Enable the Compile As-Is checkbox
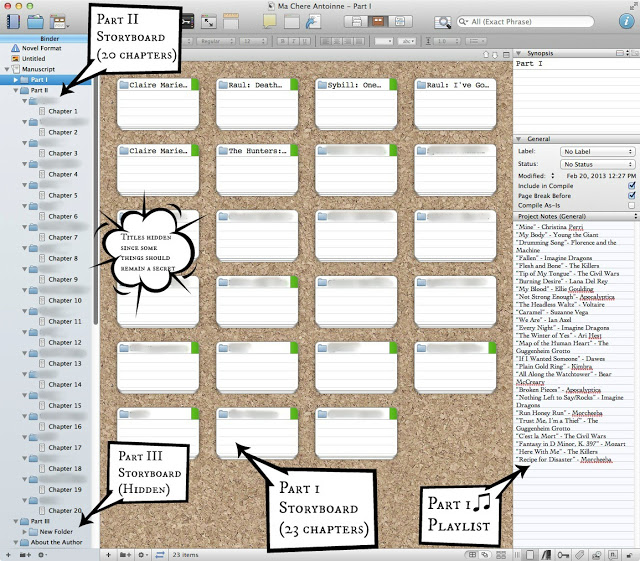The width and height of the screenshot is (640, 561). click(x=630, y=205)
